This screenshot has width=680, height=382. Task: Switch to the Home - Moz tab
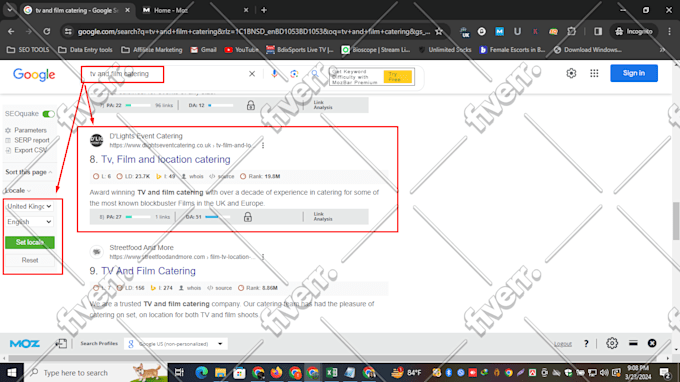click(196, 10)
